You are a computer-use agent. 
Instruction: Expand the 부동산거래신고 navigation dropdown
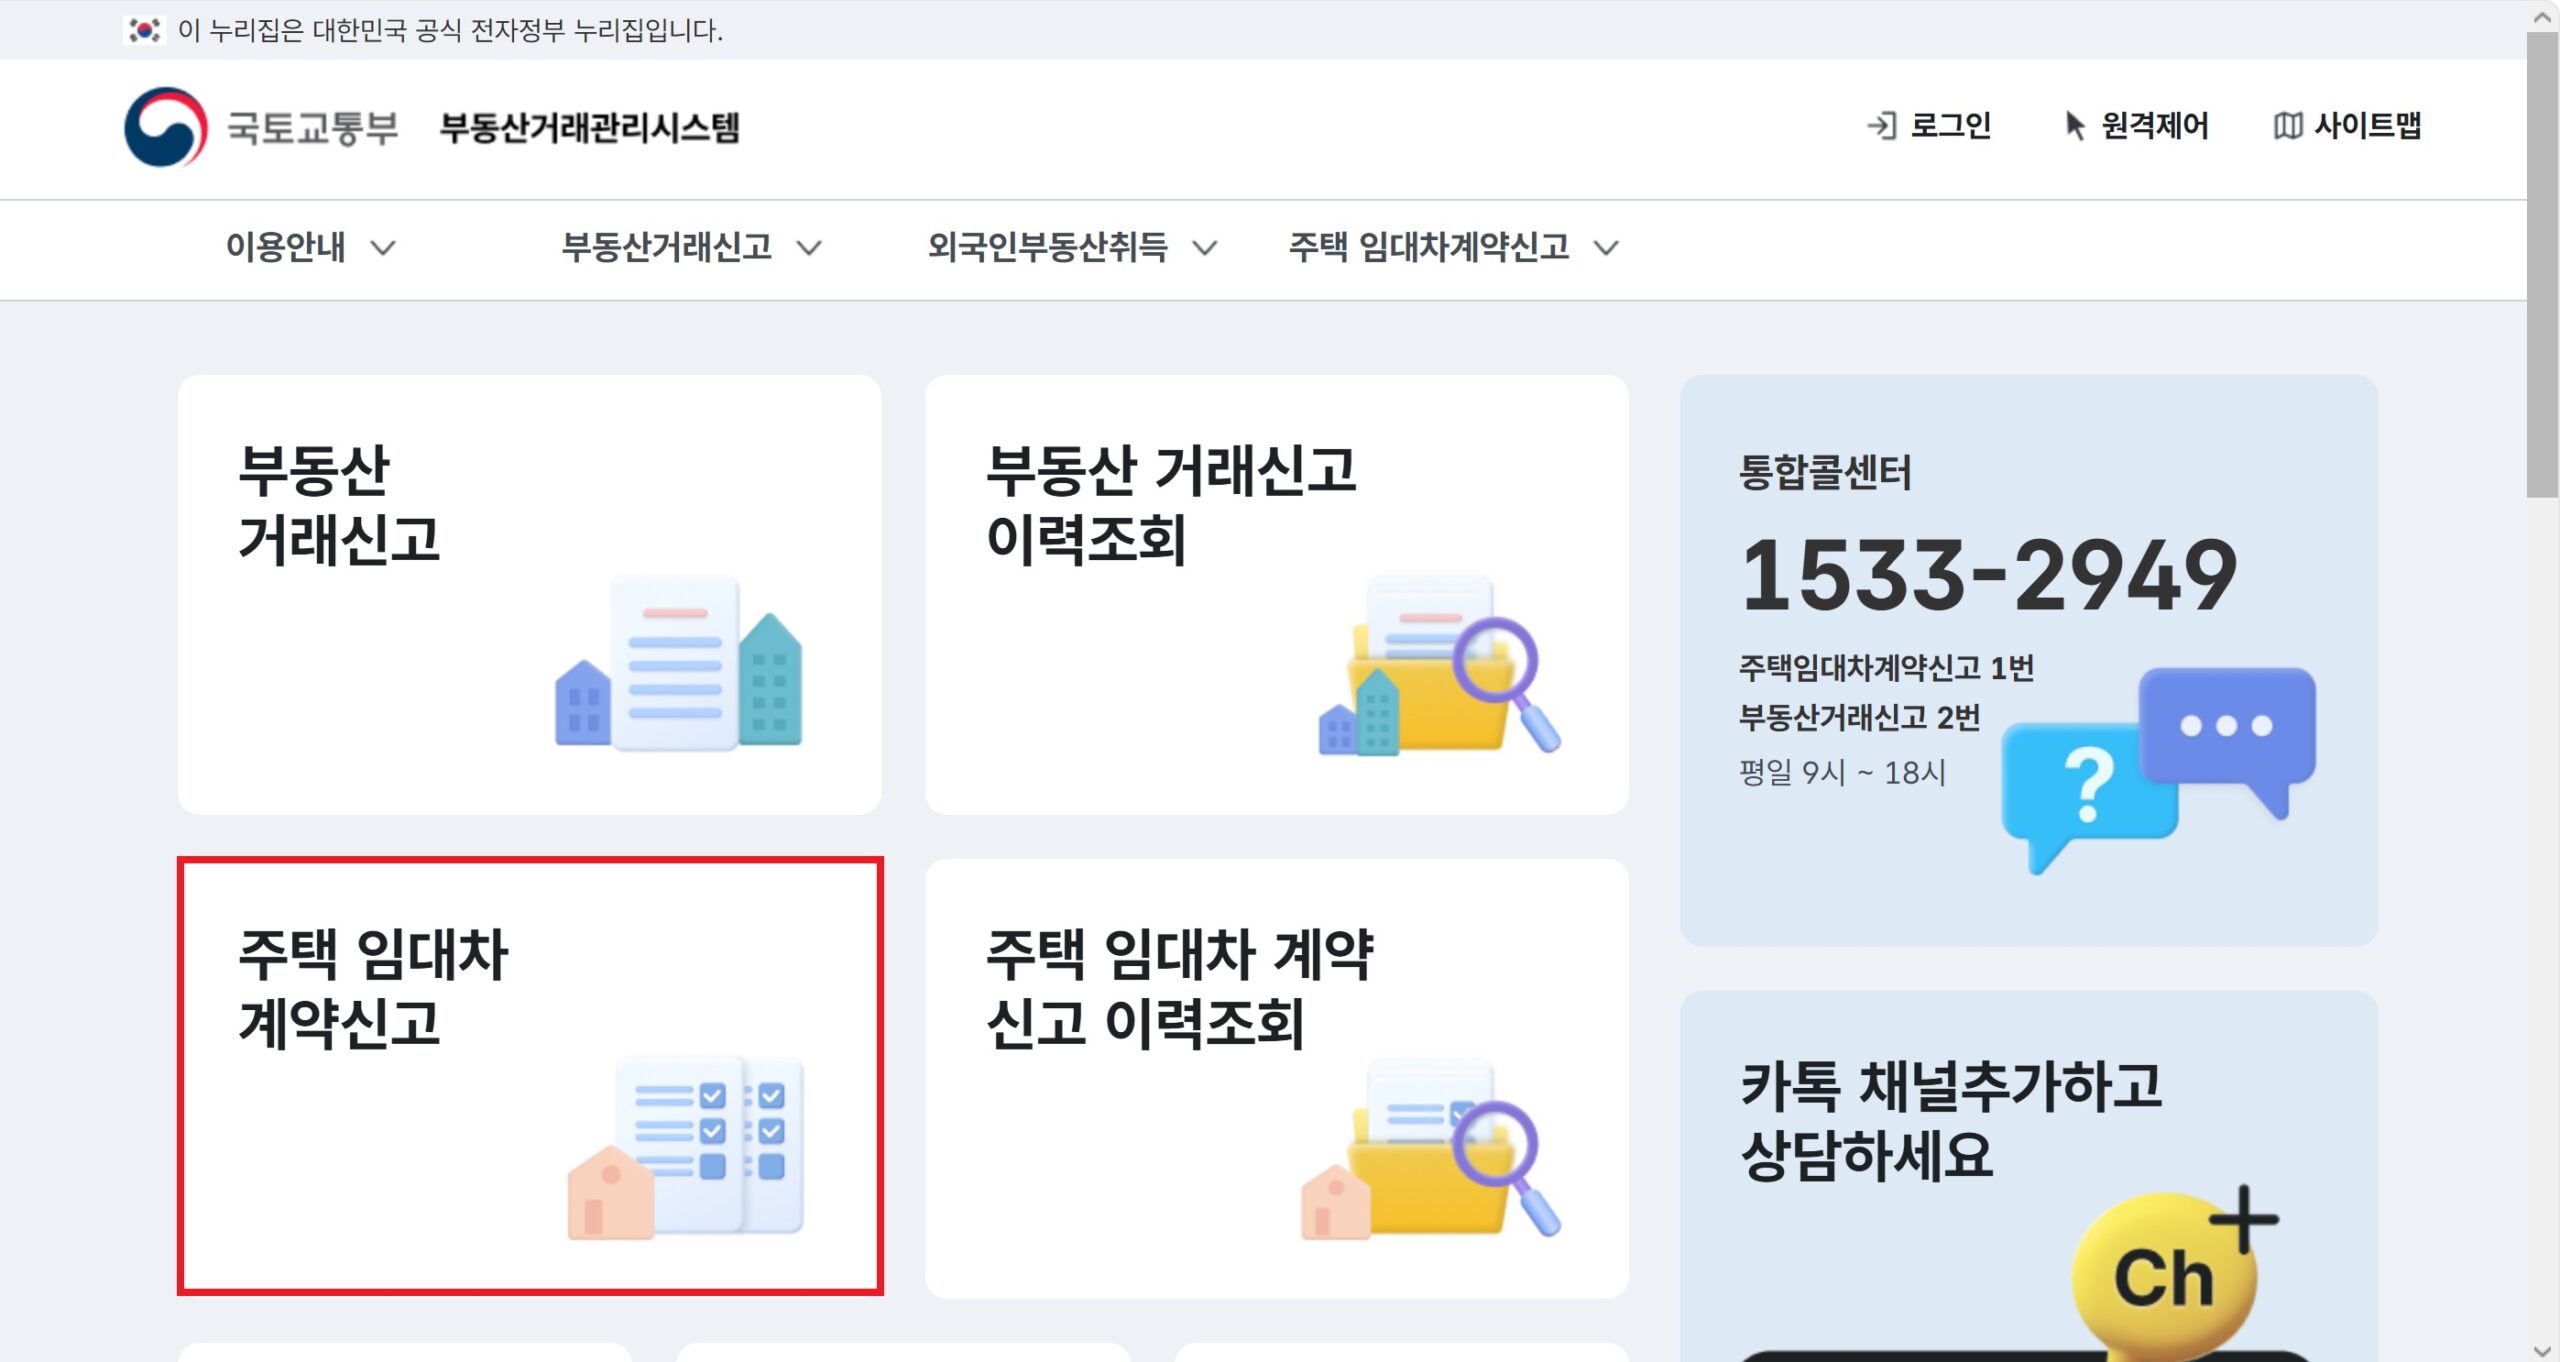[809, 249]
